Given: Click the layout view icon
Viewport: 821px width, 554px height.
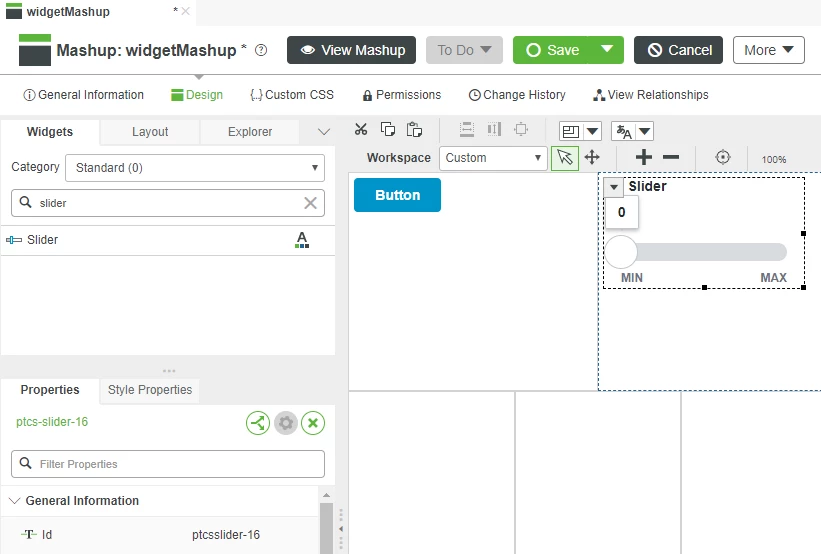Looking at the screenshot, I should click(571, 131).
